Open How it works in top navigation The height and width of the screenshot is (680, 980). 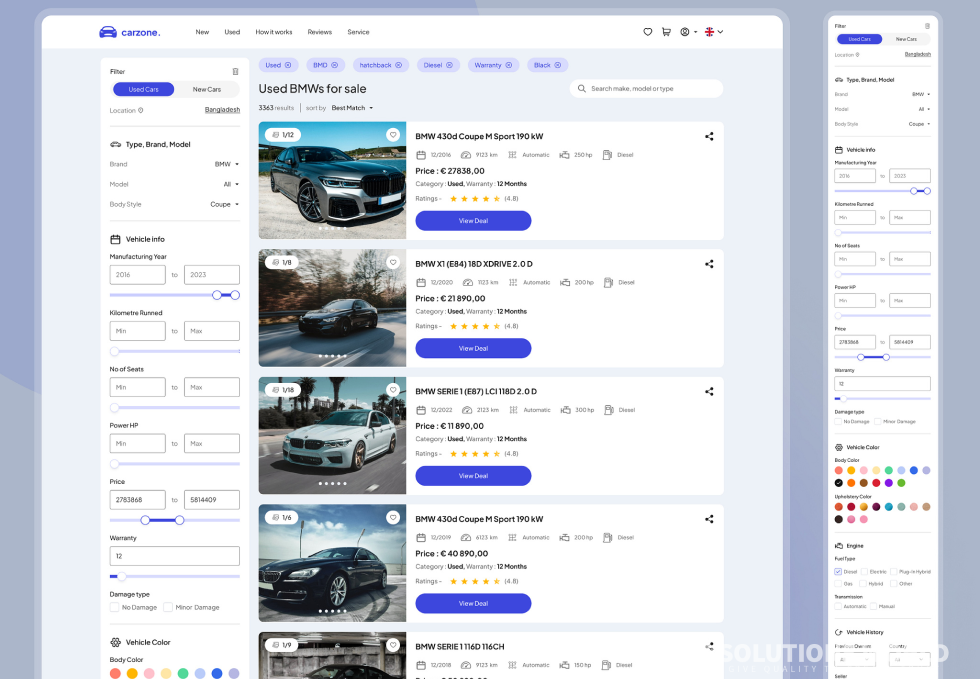pyautogui.click(x=274, y=32)
